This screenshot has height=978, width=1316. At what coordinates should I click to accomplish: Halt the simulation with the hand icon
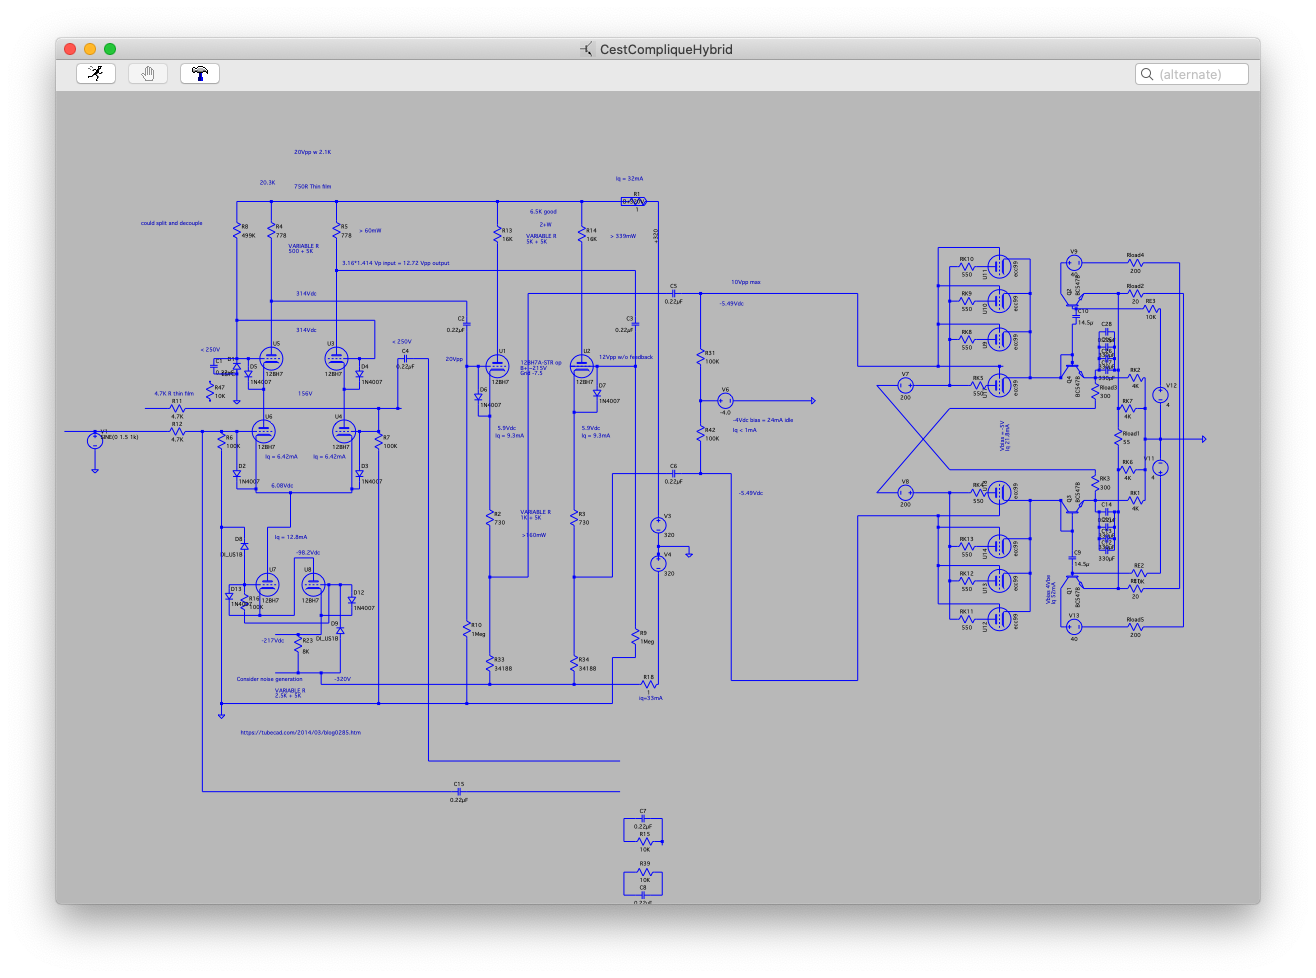[x=148, y=73]
